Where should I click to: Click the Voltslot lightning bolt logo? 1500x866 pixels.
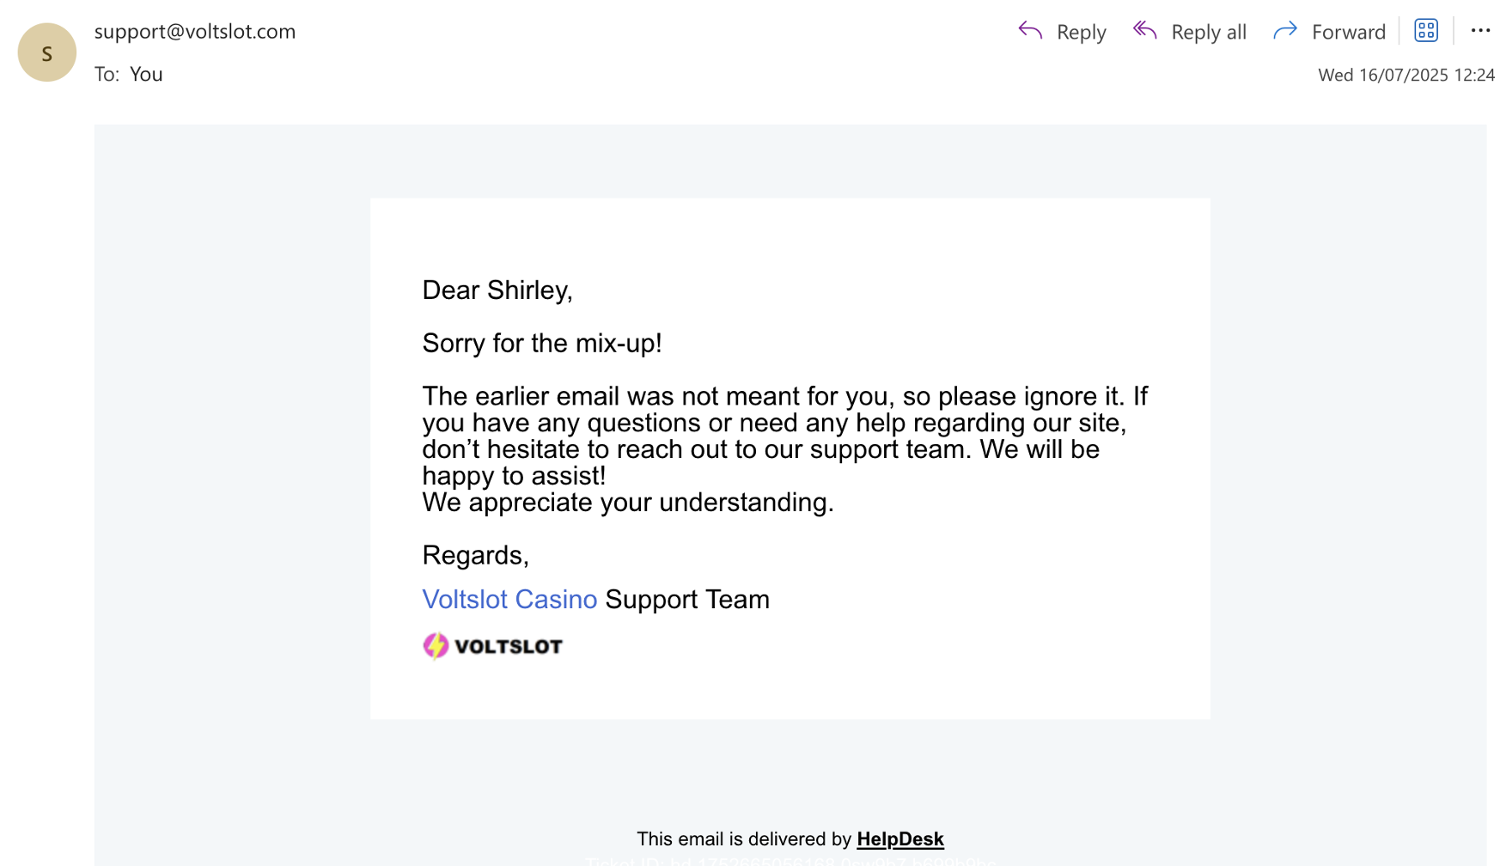(435, 646)
